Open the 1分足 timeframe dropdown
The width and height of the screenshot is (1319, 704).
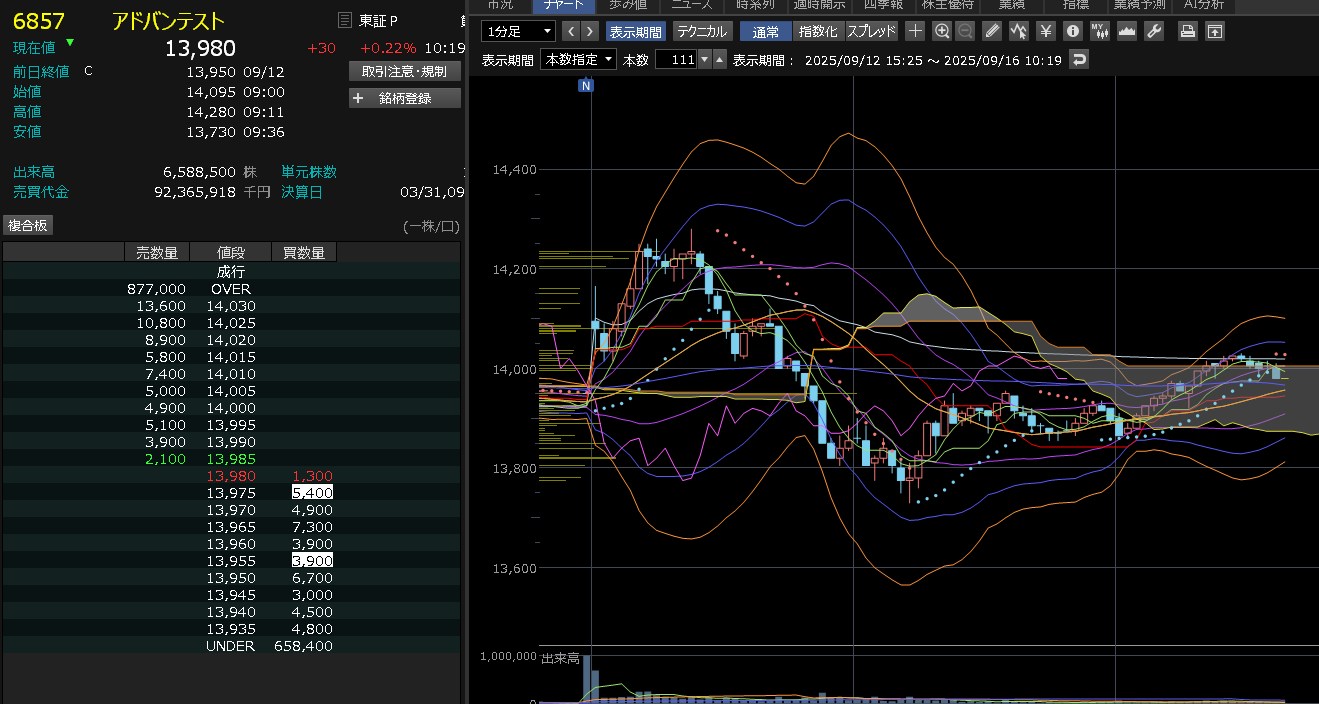518,31
